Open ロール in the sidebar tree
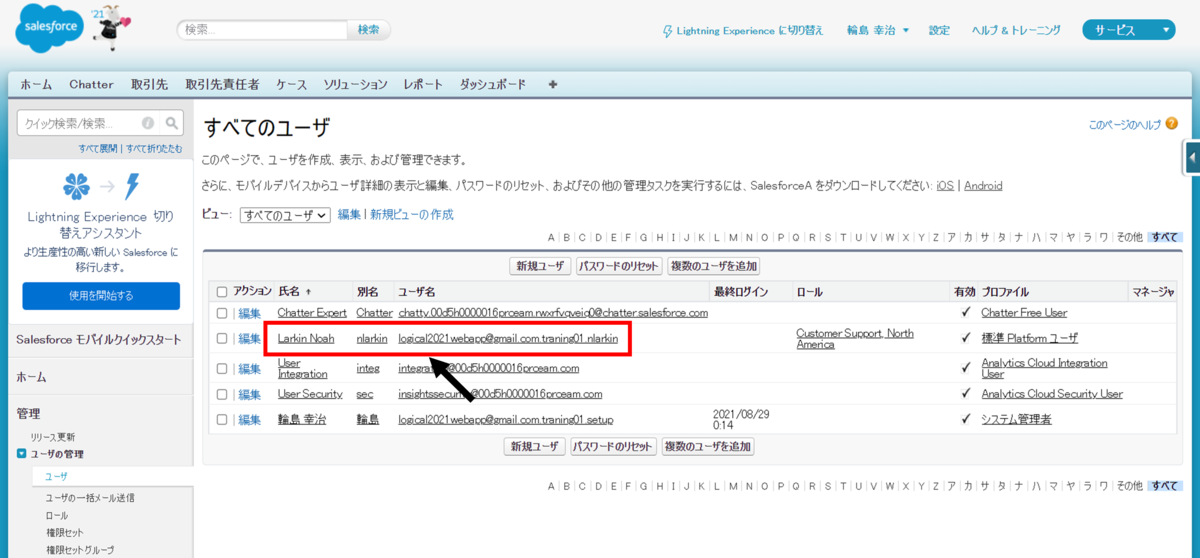Screen dimensions: 1200x558 55,515
